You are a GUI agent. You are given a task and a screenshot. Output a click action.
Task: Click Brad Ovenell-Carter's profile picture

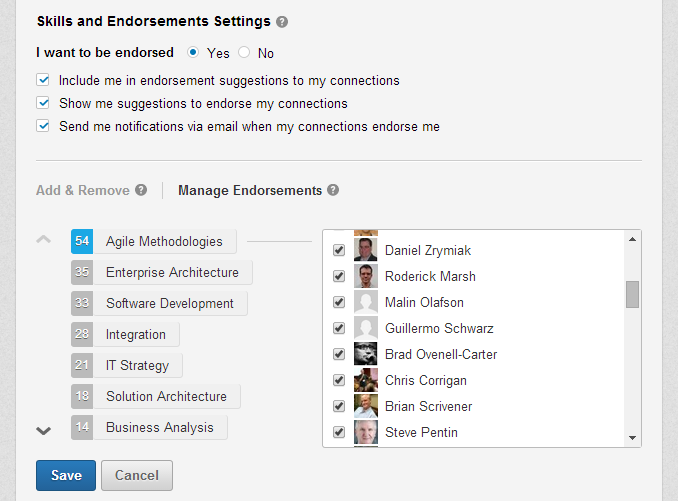click(x=365, y=354)
